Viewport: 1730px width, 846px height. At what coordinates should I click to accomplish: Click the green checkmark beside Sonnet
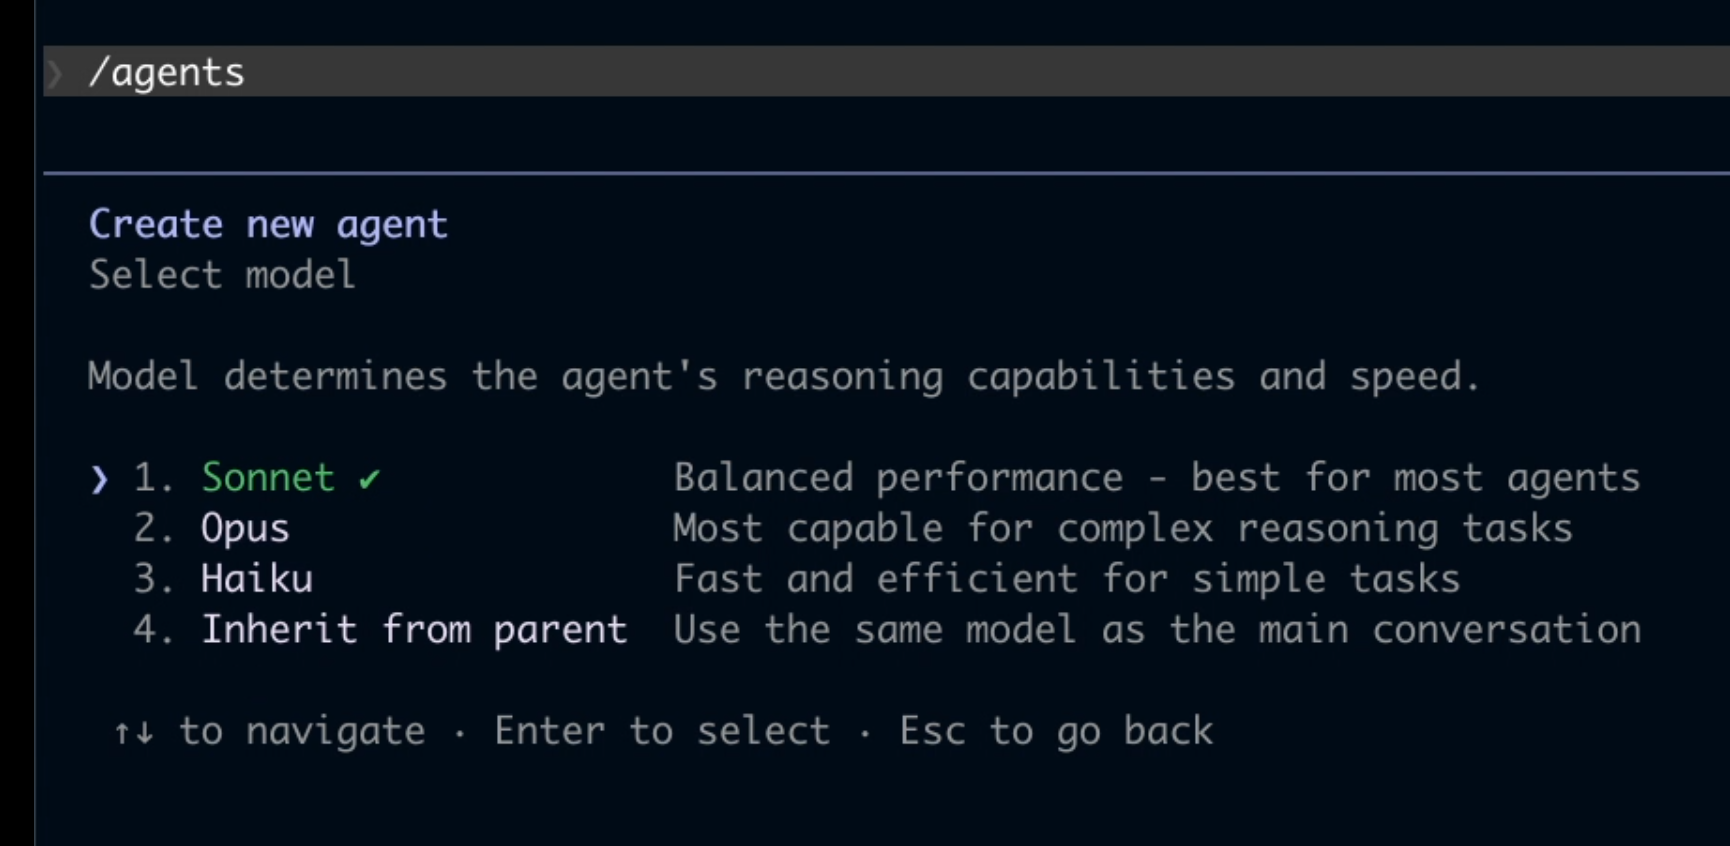pos(370,480)
